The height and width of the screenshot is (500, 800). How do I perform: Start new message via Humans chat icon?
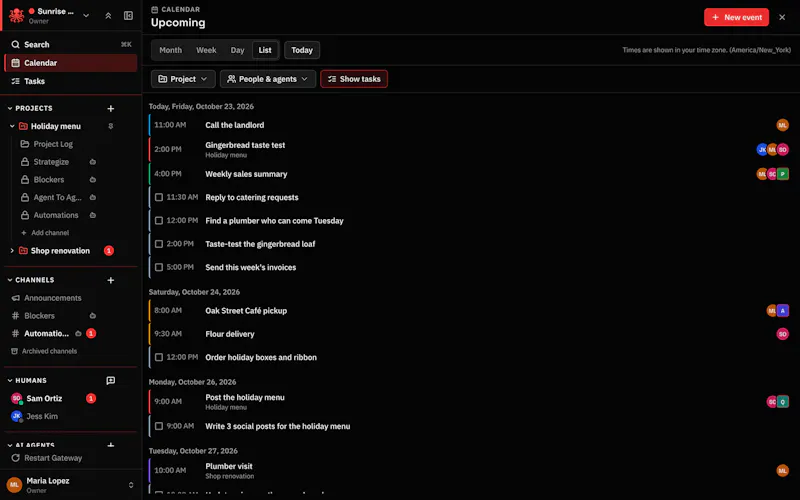111,381
